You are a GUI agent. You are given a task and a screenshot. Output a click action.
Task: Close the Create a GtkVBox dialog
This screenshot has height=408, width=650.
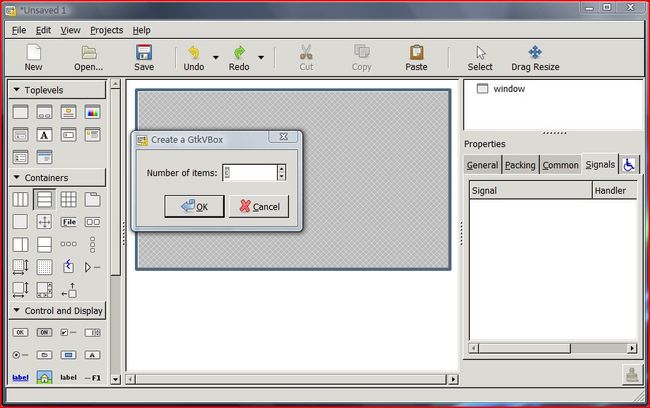coord(284,136)
